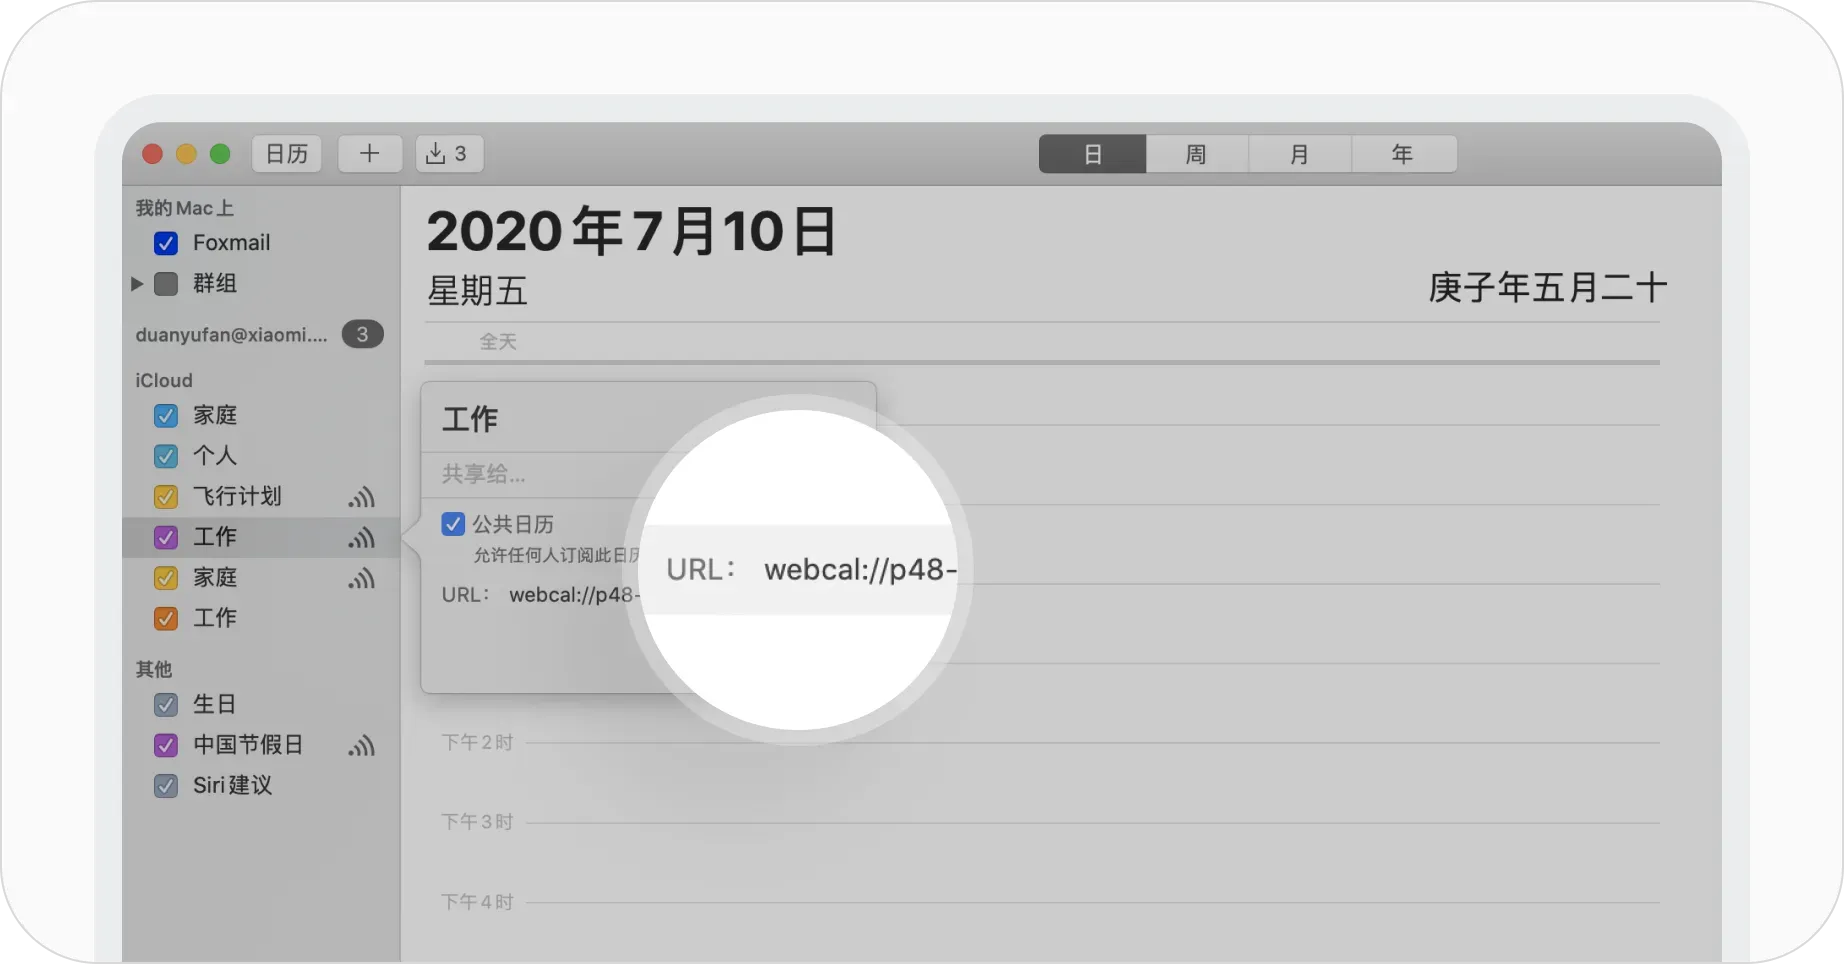The width and height of the screenshot is (1844, 964).
Task: Hide the 生日 calendar via its checkbox
Action: click(166, 705)
